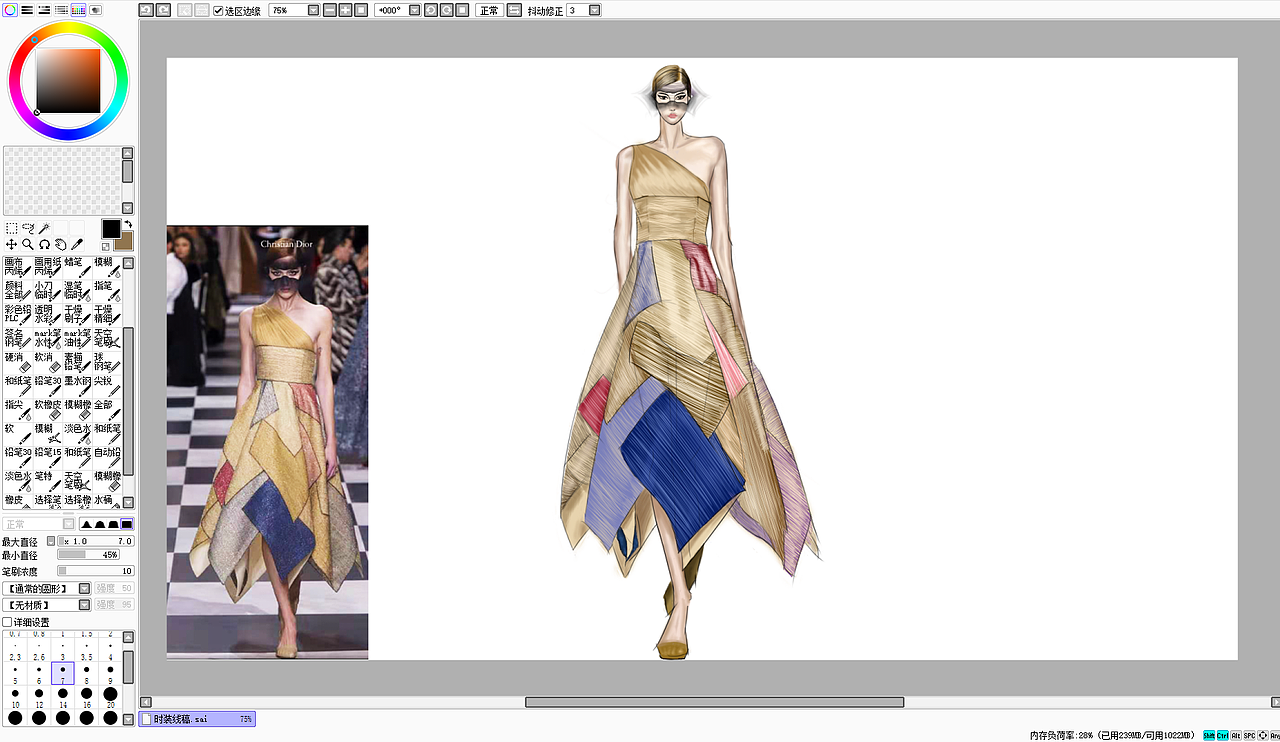The width and height of the screenshot is (1280, 742).
Task: Open the 75% zoom level dropdown
Action: click(x=314, y=10)
